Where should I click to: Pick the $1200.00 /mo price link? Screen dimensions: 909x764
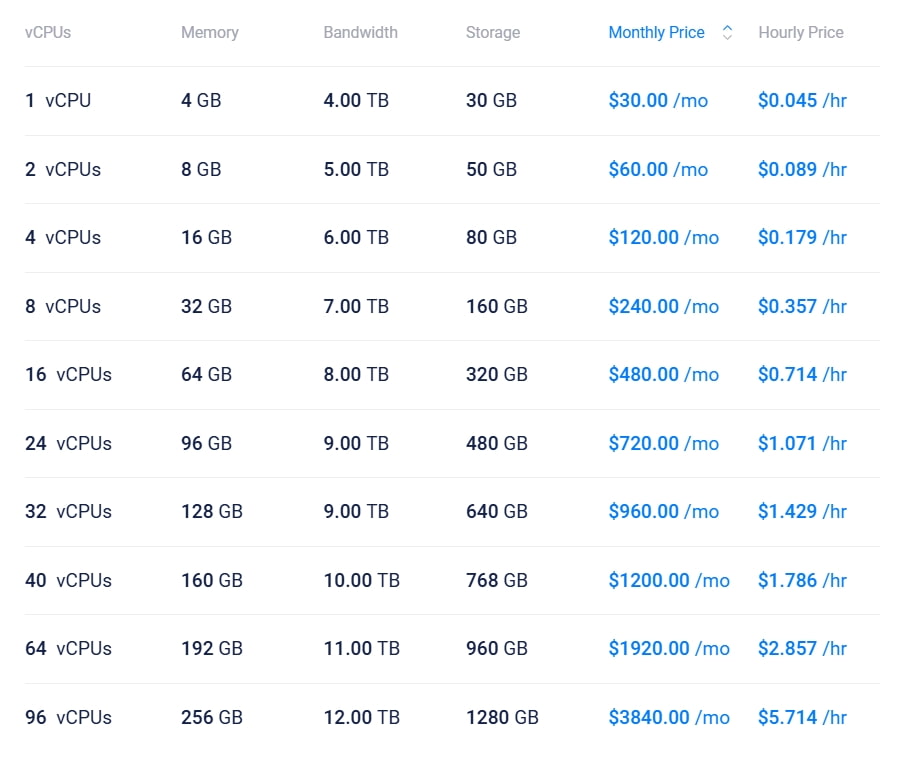click(x=668, y=580)
